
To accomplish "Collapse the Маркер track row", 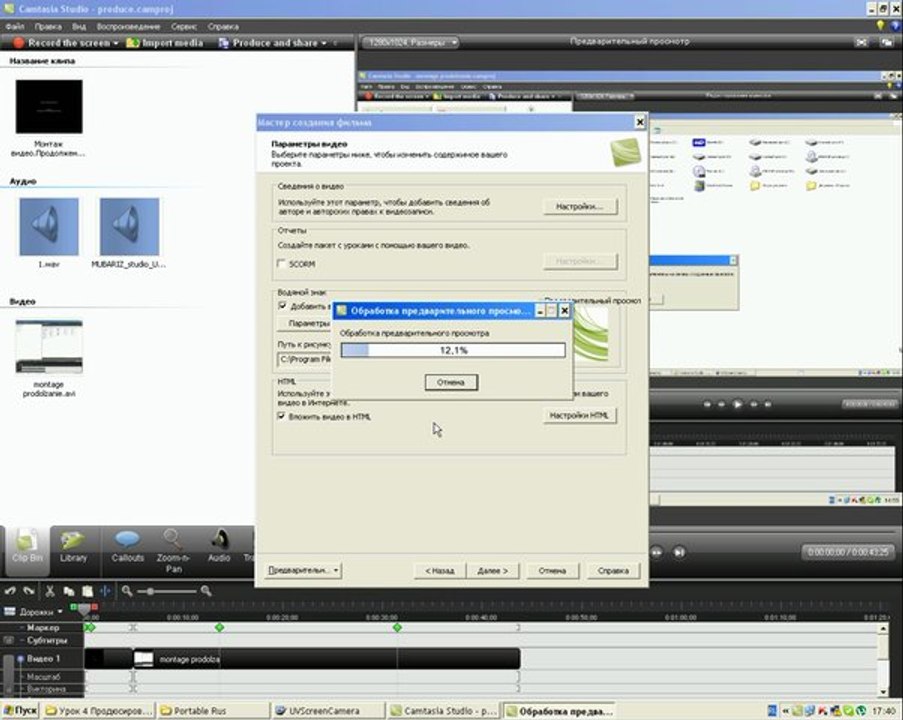I will [22, 627].
